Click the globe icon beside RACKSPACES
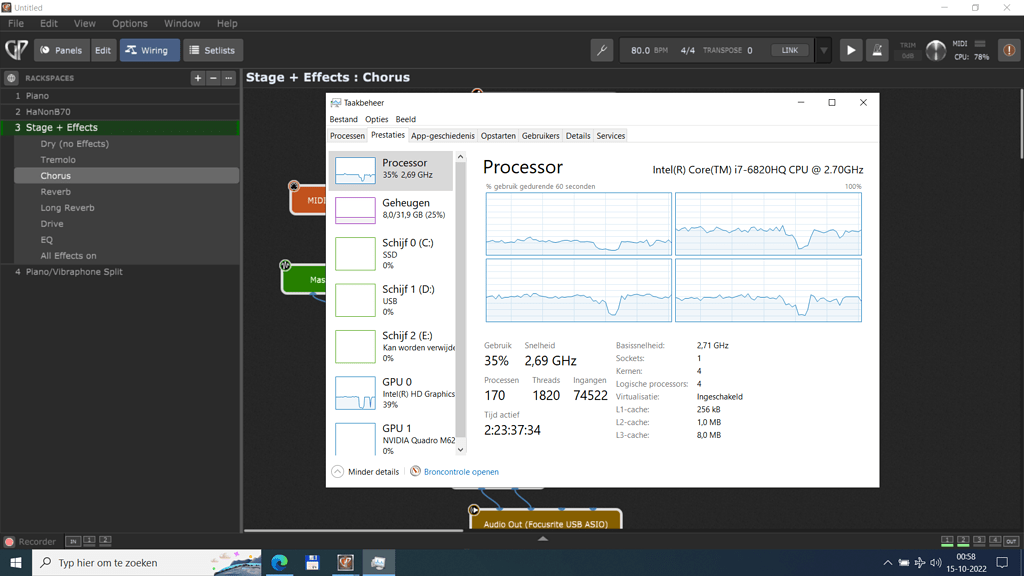The height and width of the screenshot is (576, 1024). tap(10, 78)
